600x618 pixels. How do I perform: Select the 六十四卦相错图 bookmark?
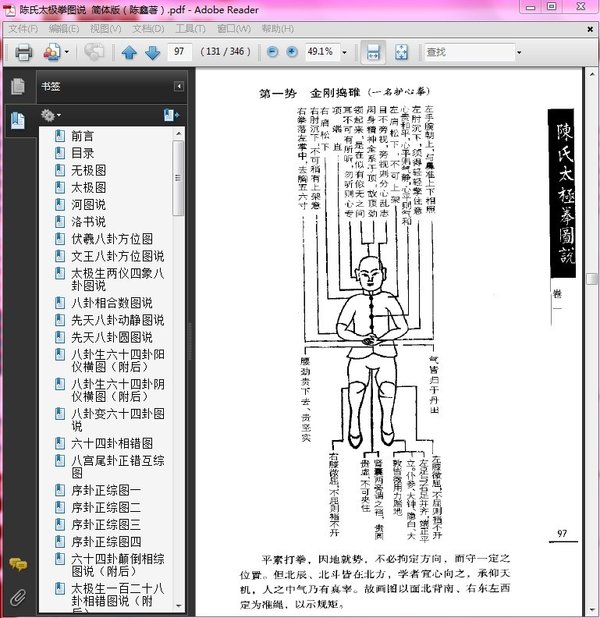[111, 442]
